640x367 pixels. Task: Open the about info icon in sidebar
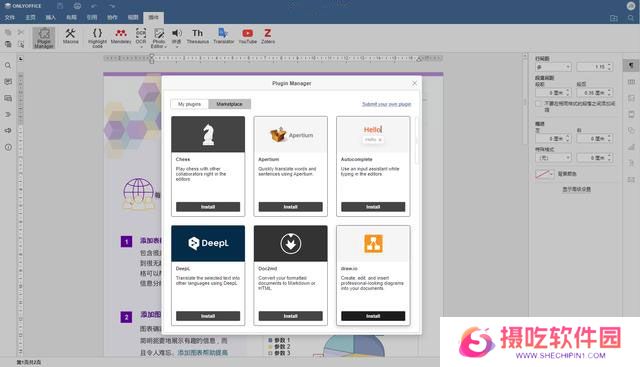click(8, 147)
